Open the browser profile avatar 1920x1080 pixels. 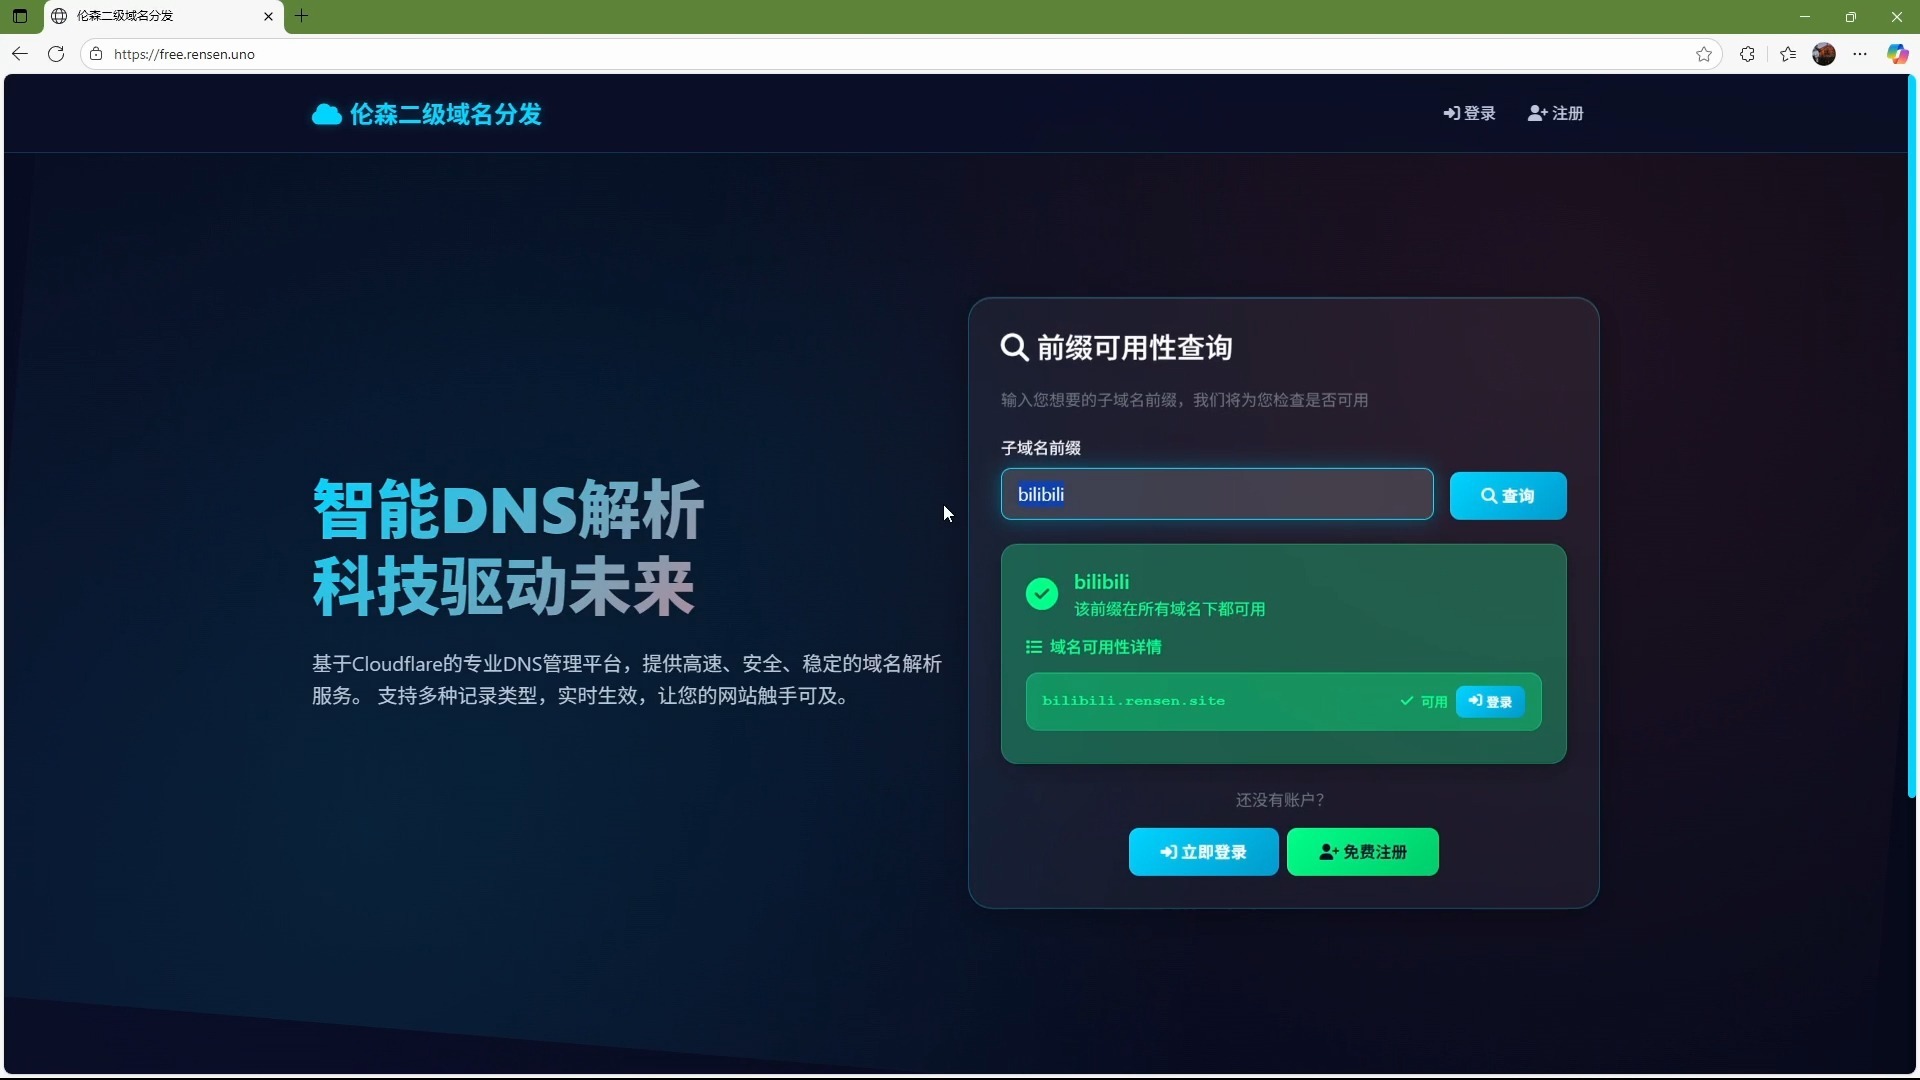[1824, 54]
